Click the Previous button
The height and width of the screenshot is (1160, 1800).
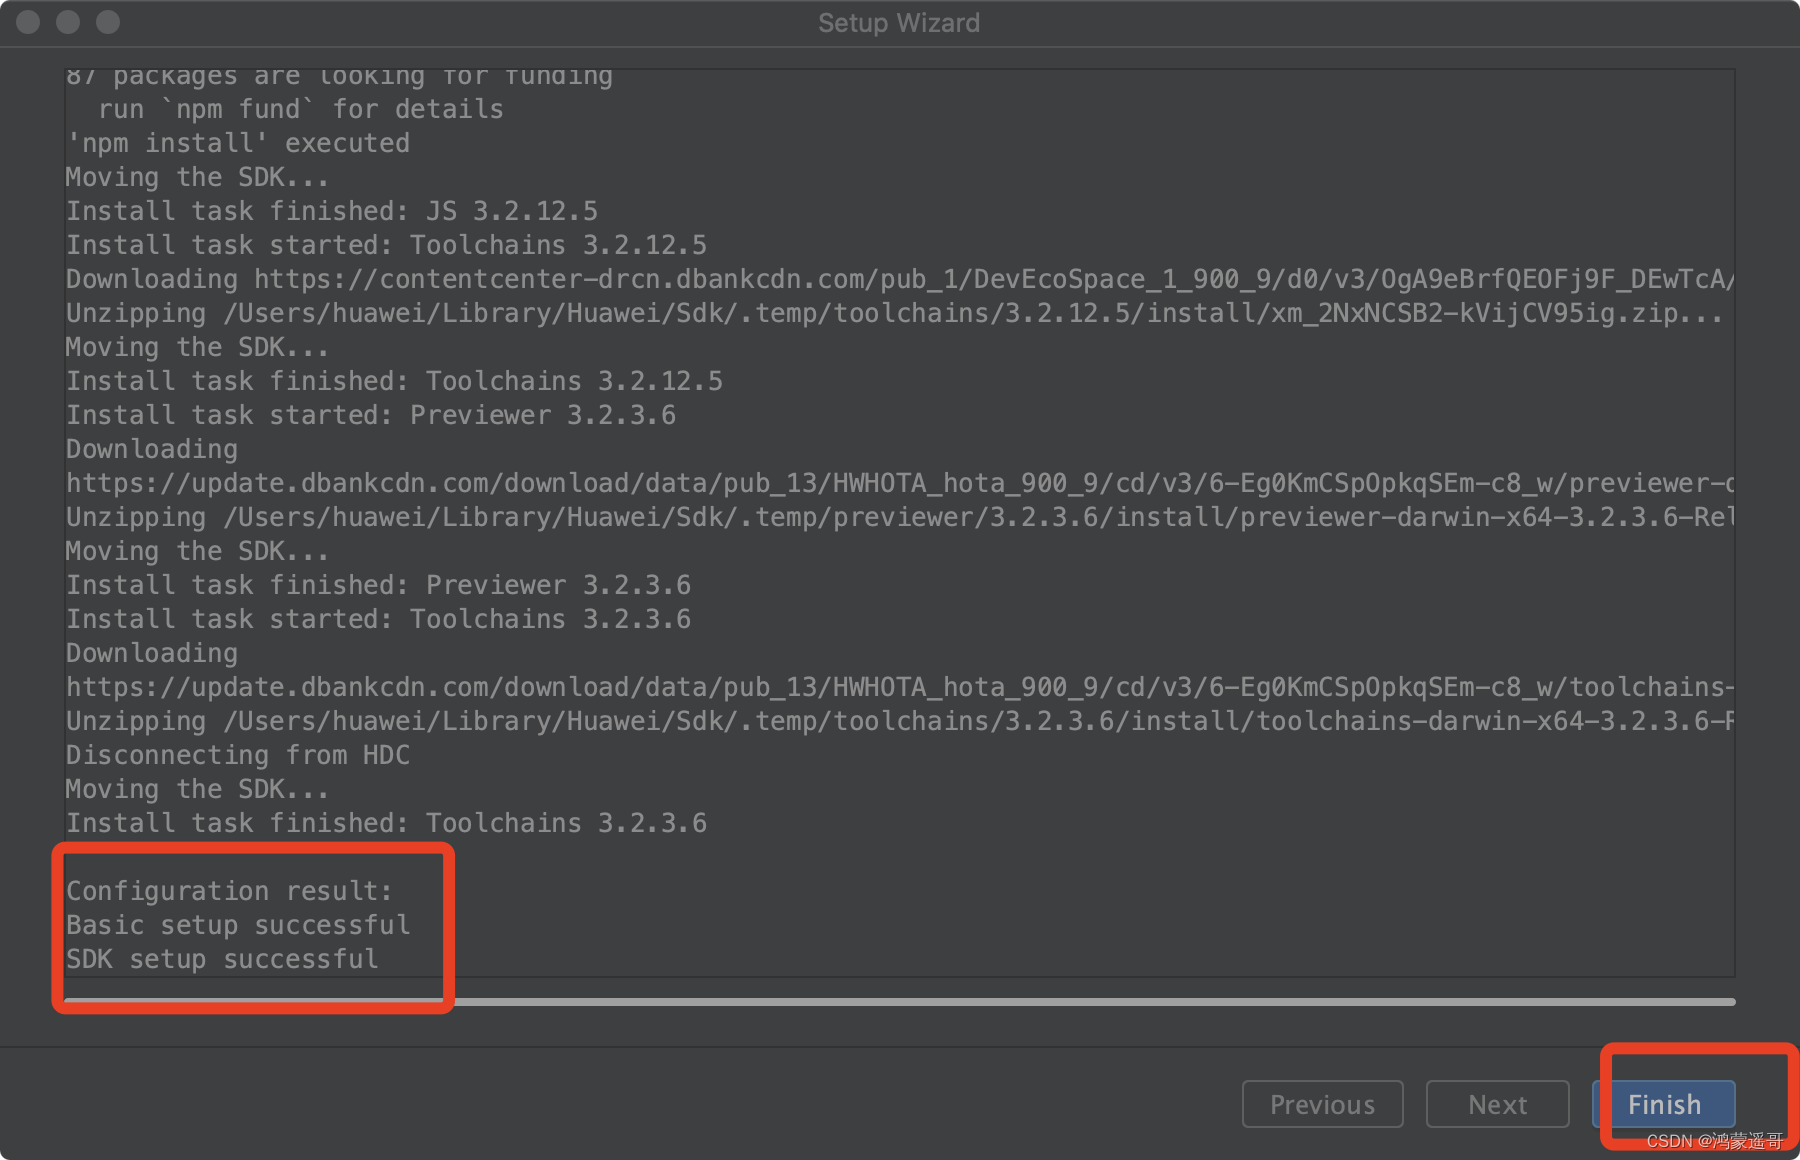1322,1104
